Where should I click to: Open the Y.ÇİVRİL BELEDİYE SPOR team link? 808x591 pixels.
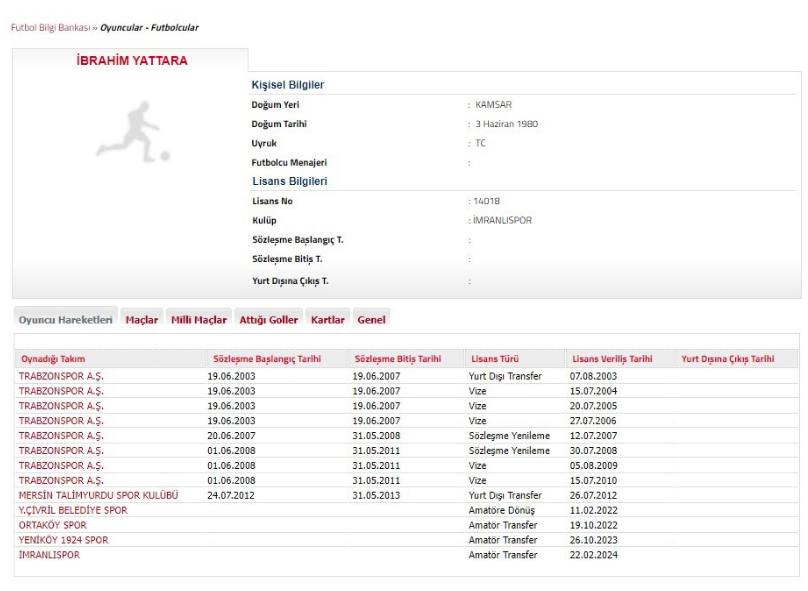click(x=73, y=511)
